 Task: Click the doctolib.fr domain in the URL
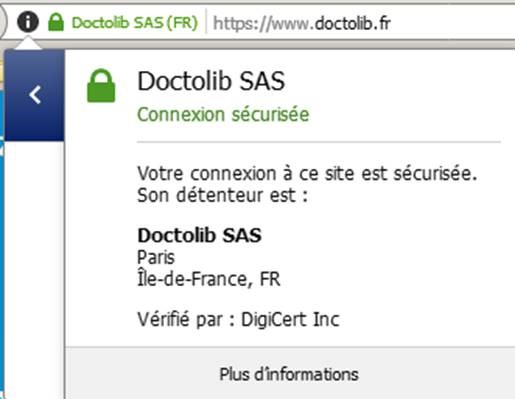pyautogui.click(x=353, y=23)
